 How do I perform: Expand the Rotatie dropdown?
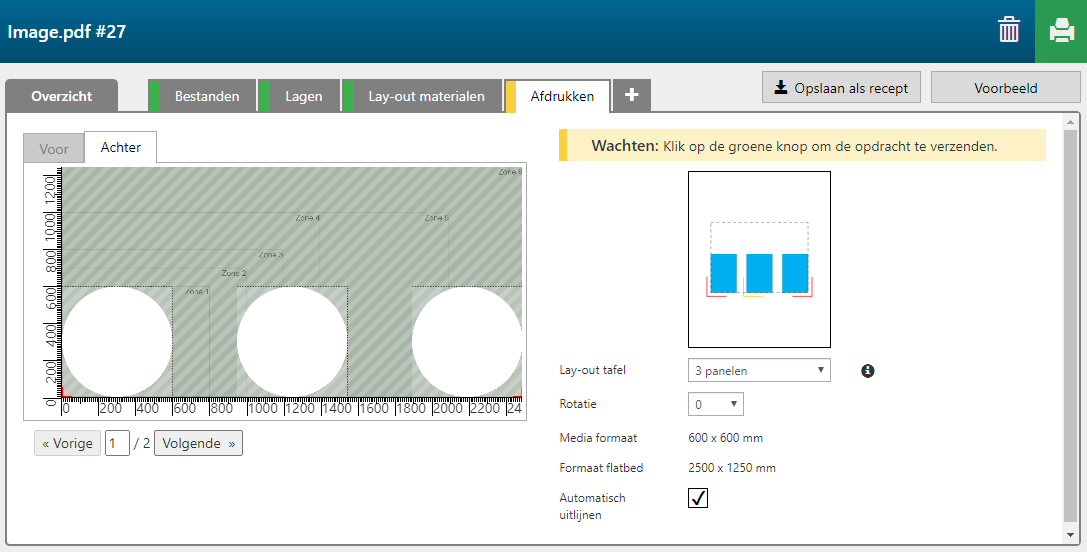[x=715, y=405]
